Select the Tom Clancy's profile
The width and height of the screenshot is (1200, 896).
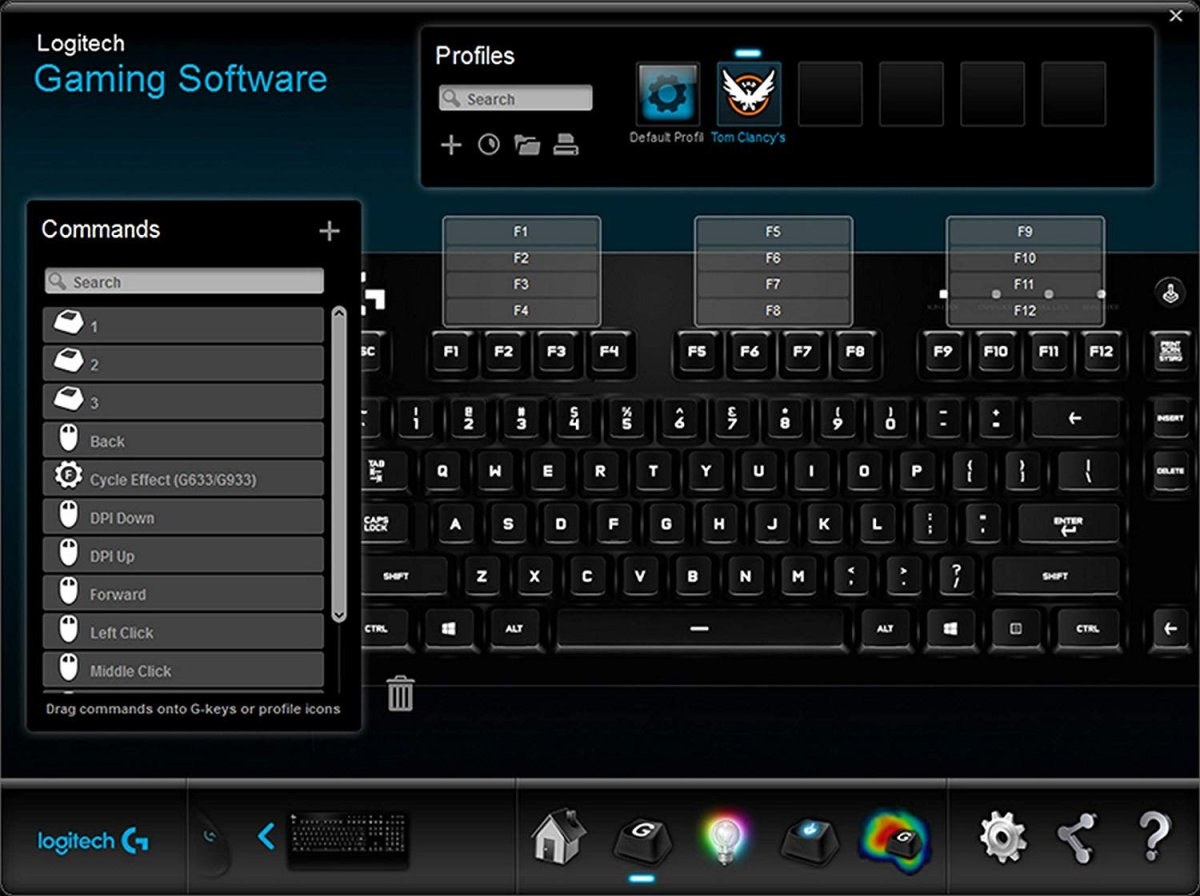pyautogui.click(x=748, y=95)
